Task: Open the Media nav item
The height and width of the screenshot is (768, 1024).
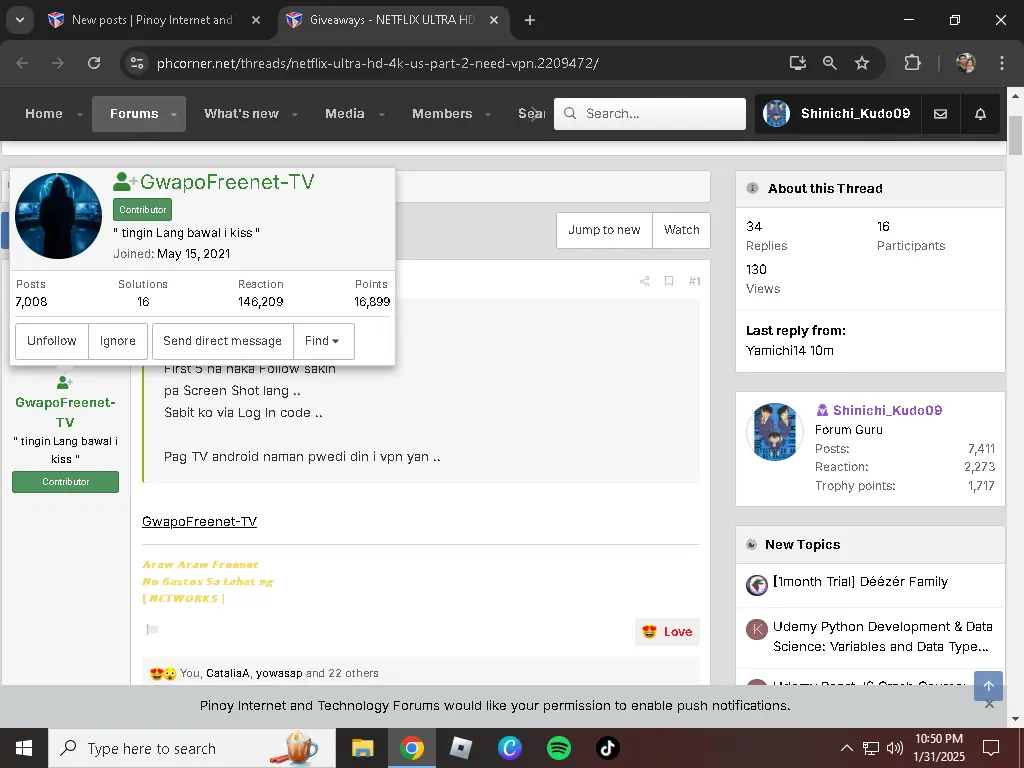Action: coord(345,114)
